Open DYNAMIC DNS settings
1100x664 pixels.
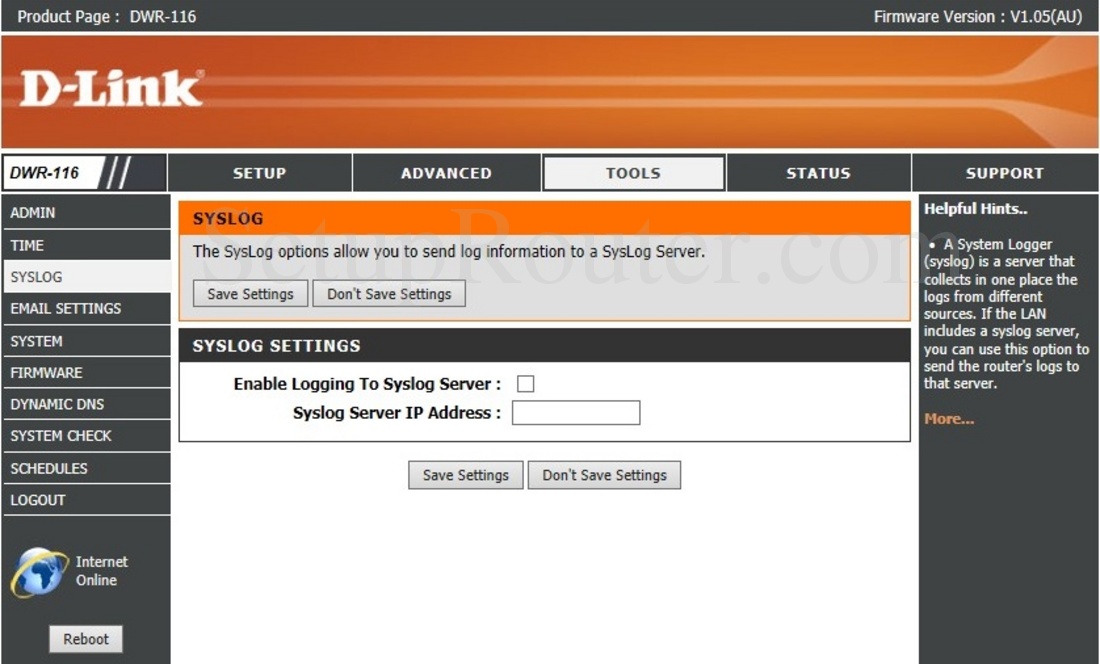tap(86, 405)
